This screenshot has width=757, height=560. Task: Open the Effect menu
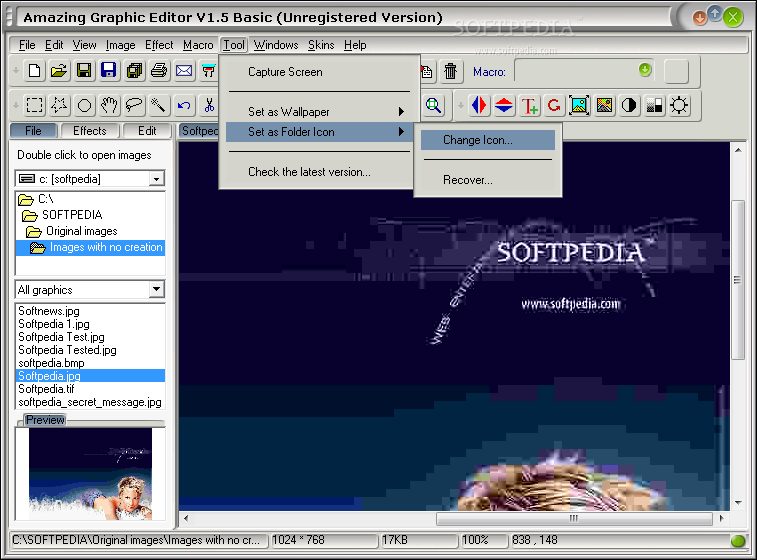point(159,45)
